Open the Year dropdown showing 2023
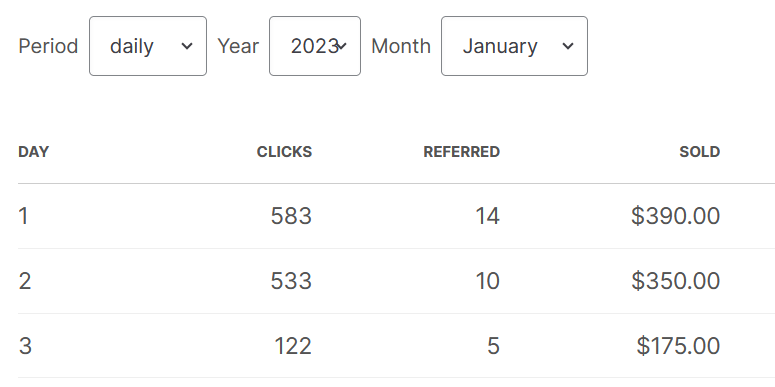Screen dimensions: 775x387 tap(315, 46)
